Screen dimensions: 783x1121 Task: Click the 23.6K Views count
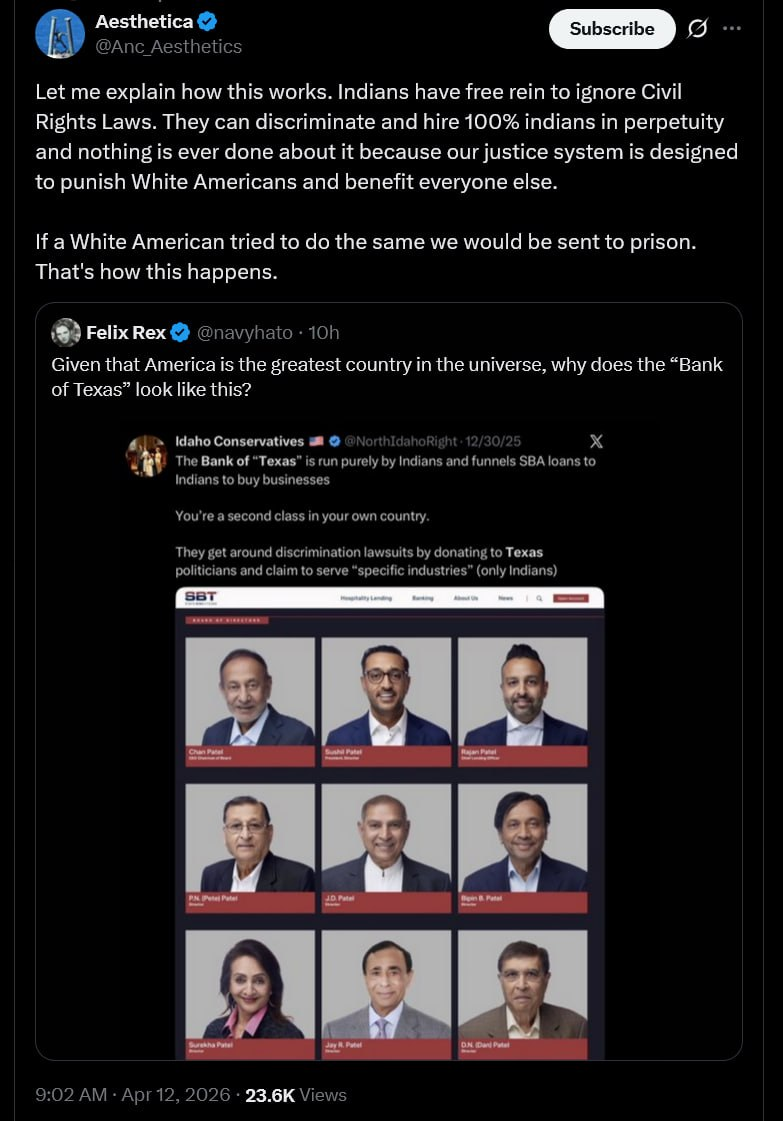[296, 1095]
